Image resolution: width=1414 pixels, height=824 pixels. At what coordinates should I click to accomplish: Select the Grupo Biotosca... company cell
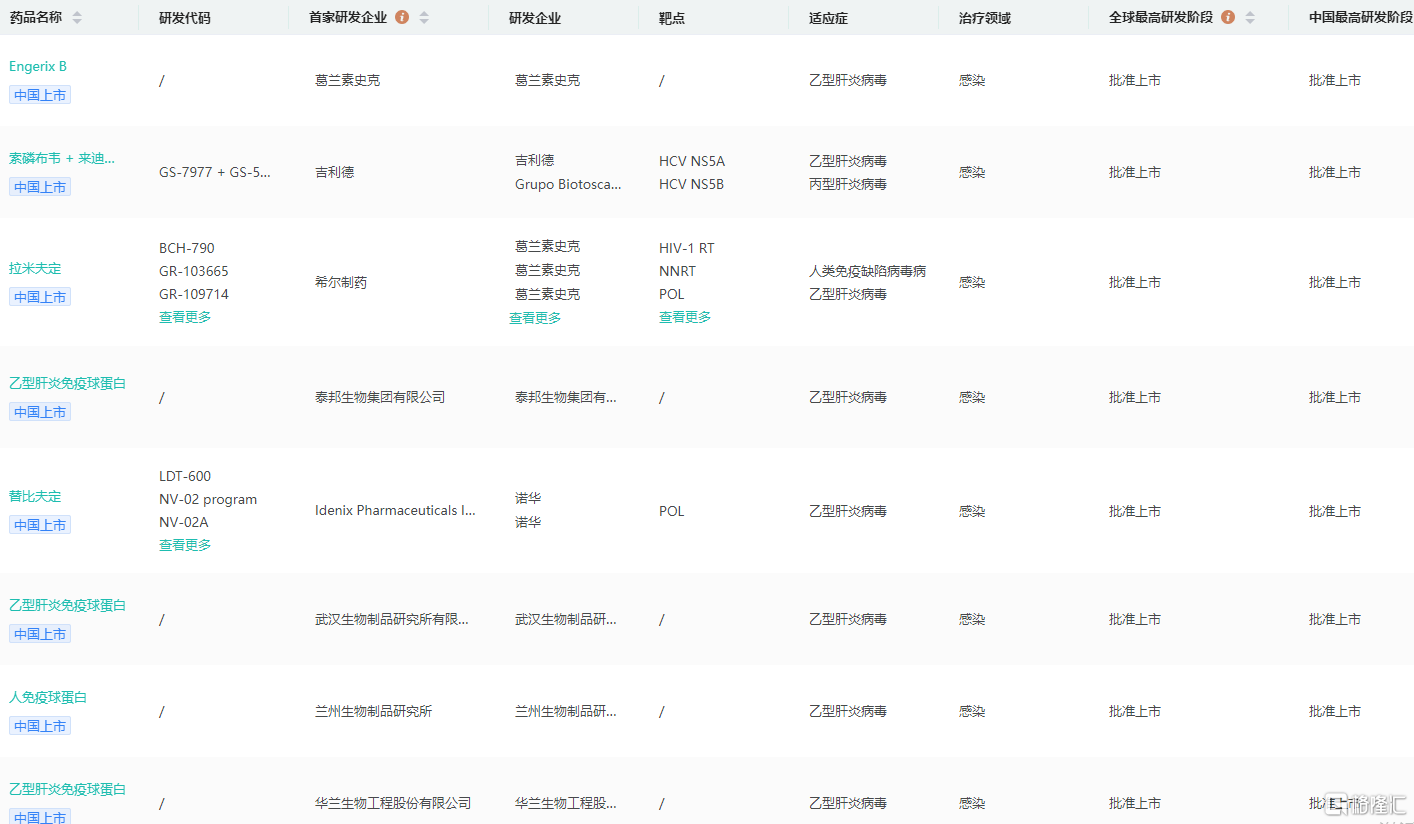point(568,184)
